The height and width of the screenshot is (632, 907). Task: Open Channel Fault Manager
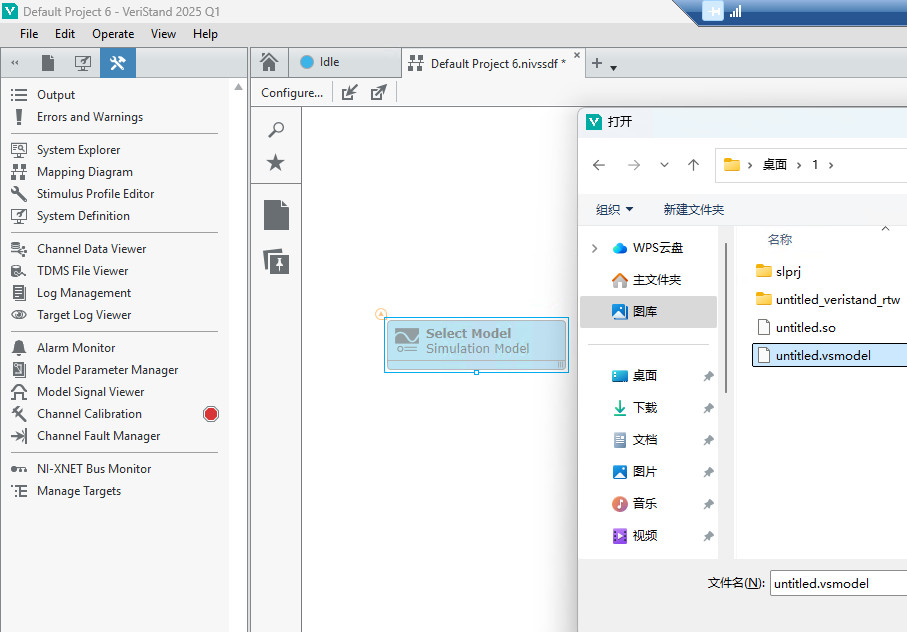tap(98, 435)
